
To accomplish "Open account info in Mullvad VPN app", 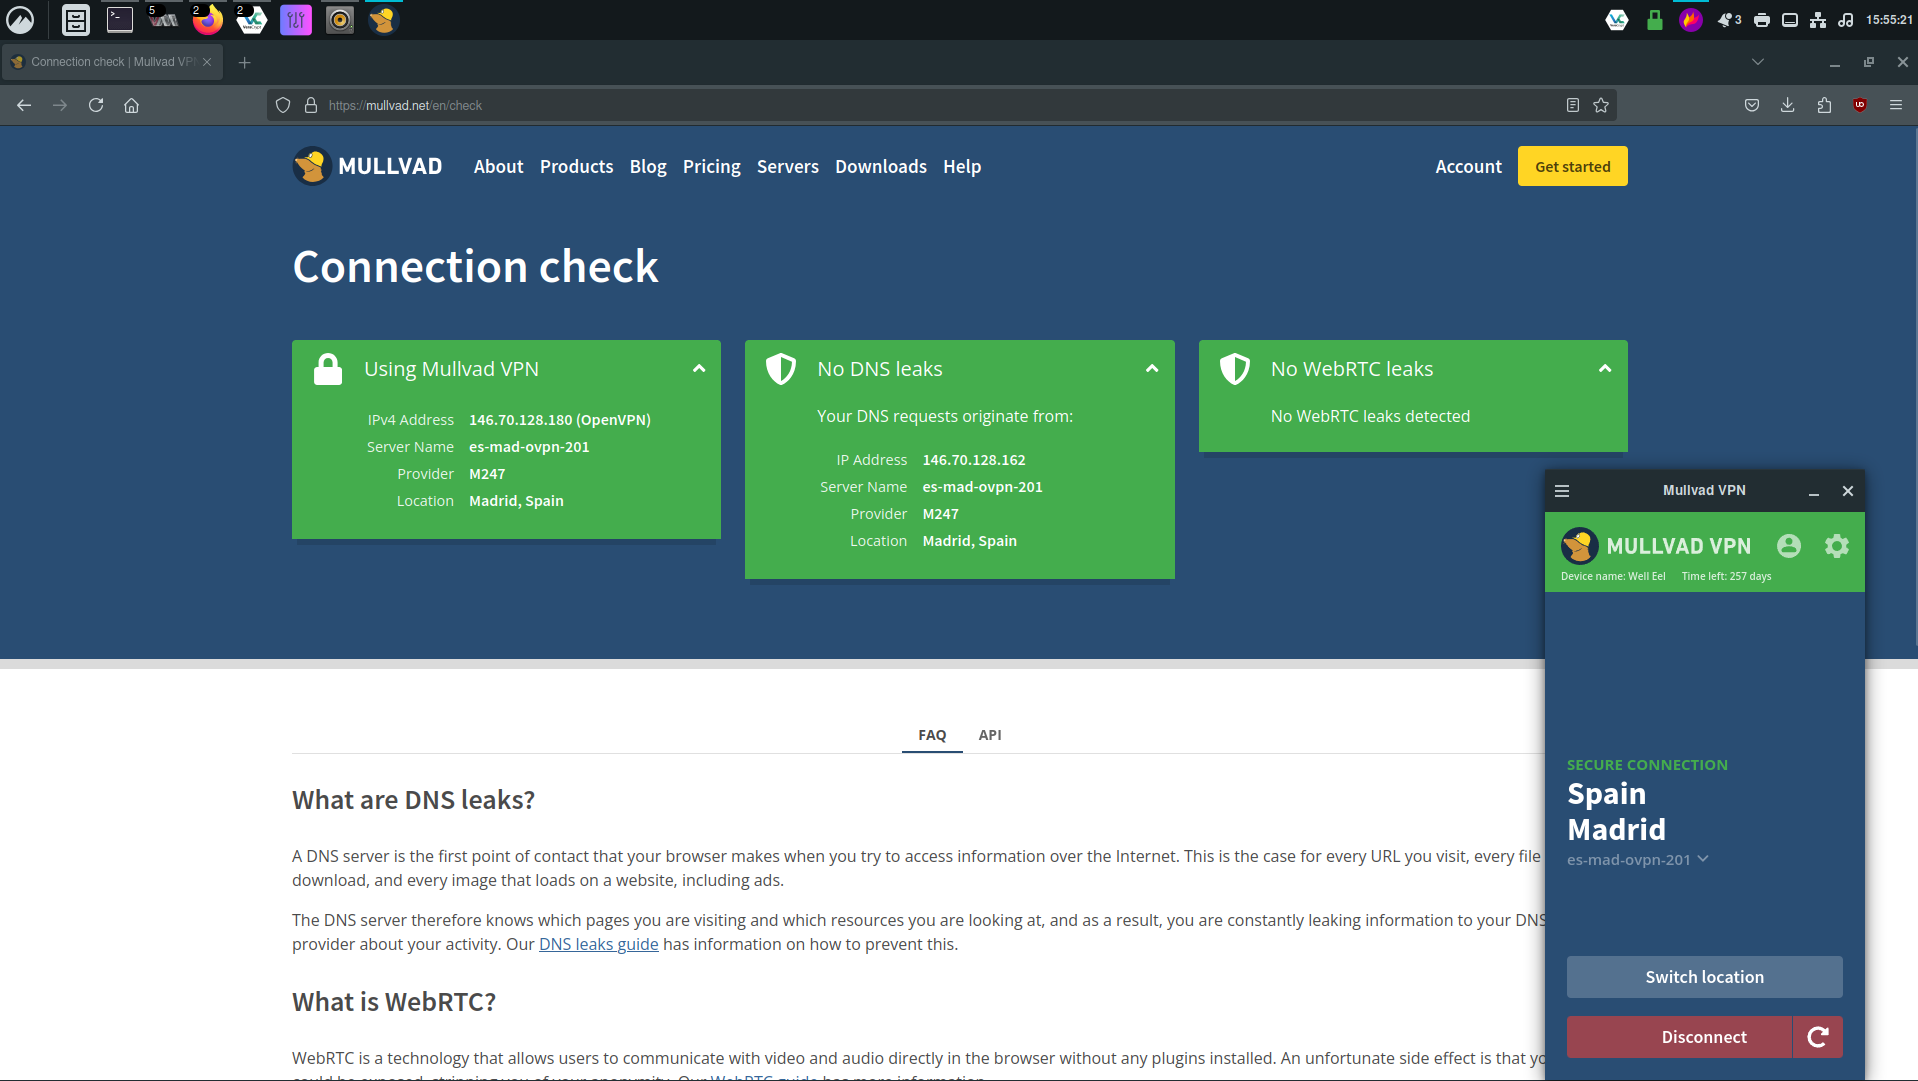I will 1789,546.
